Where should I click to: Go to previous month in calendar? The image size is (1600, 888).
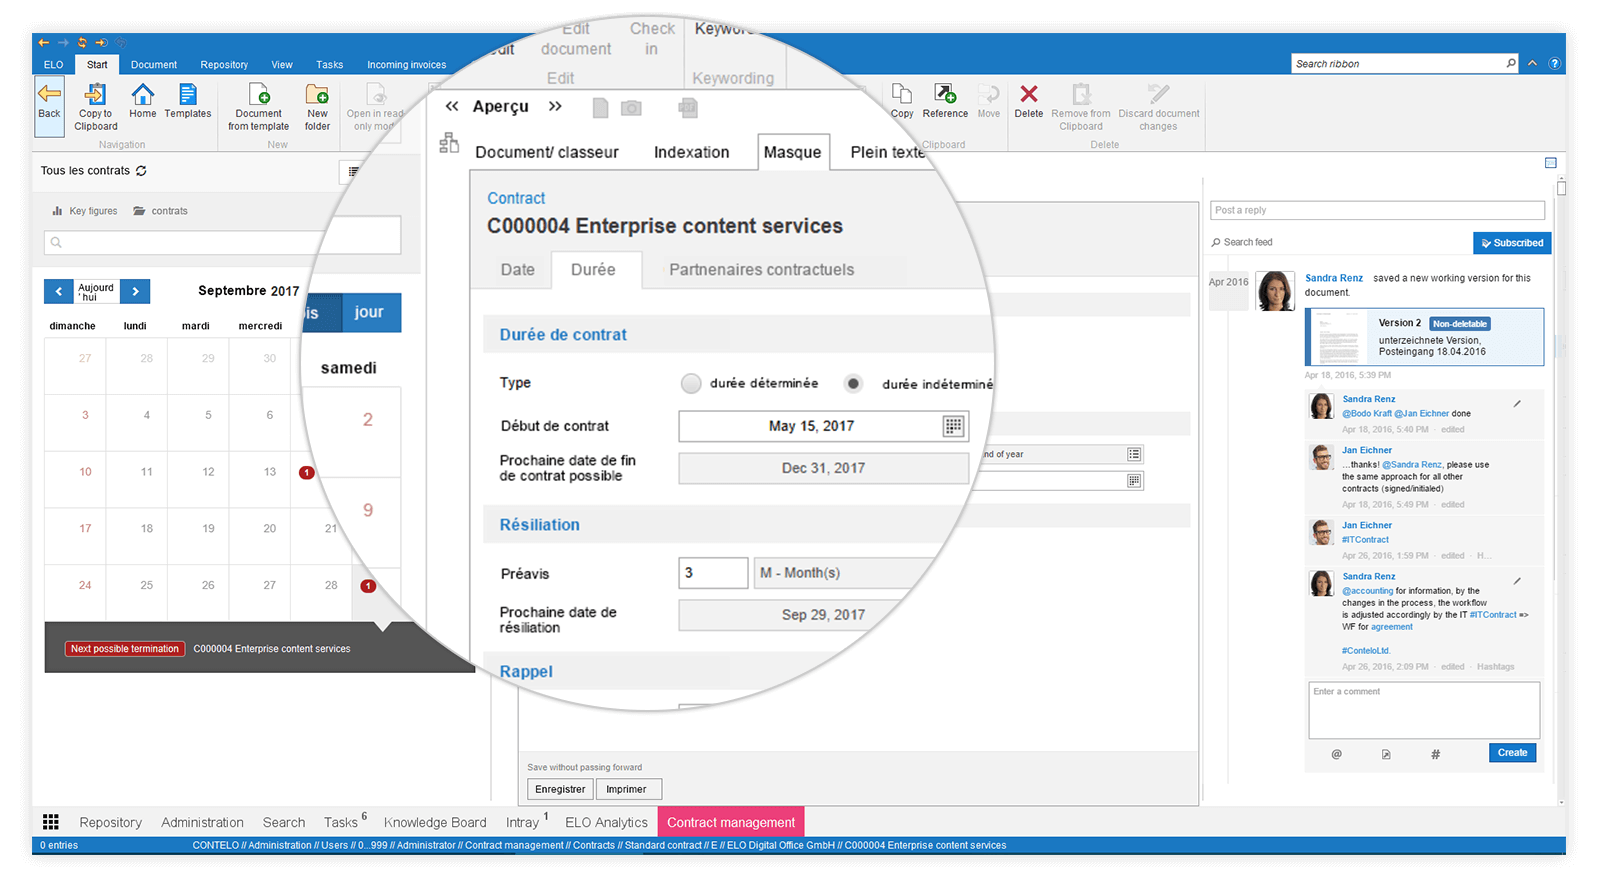pos(59,291)
